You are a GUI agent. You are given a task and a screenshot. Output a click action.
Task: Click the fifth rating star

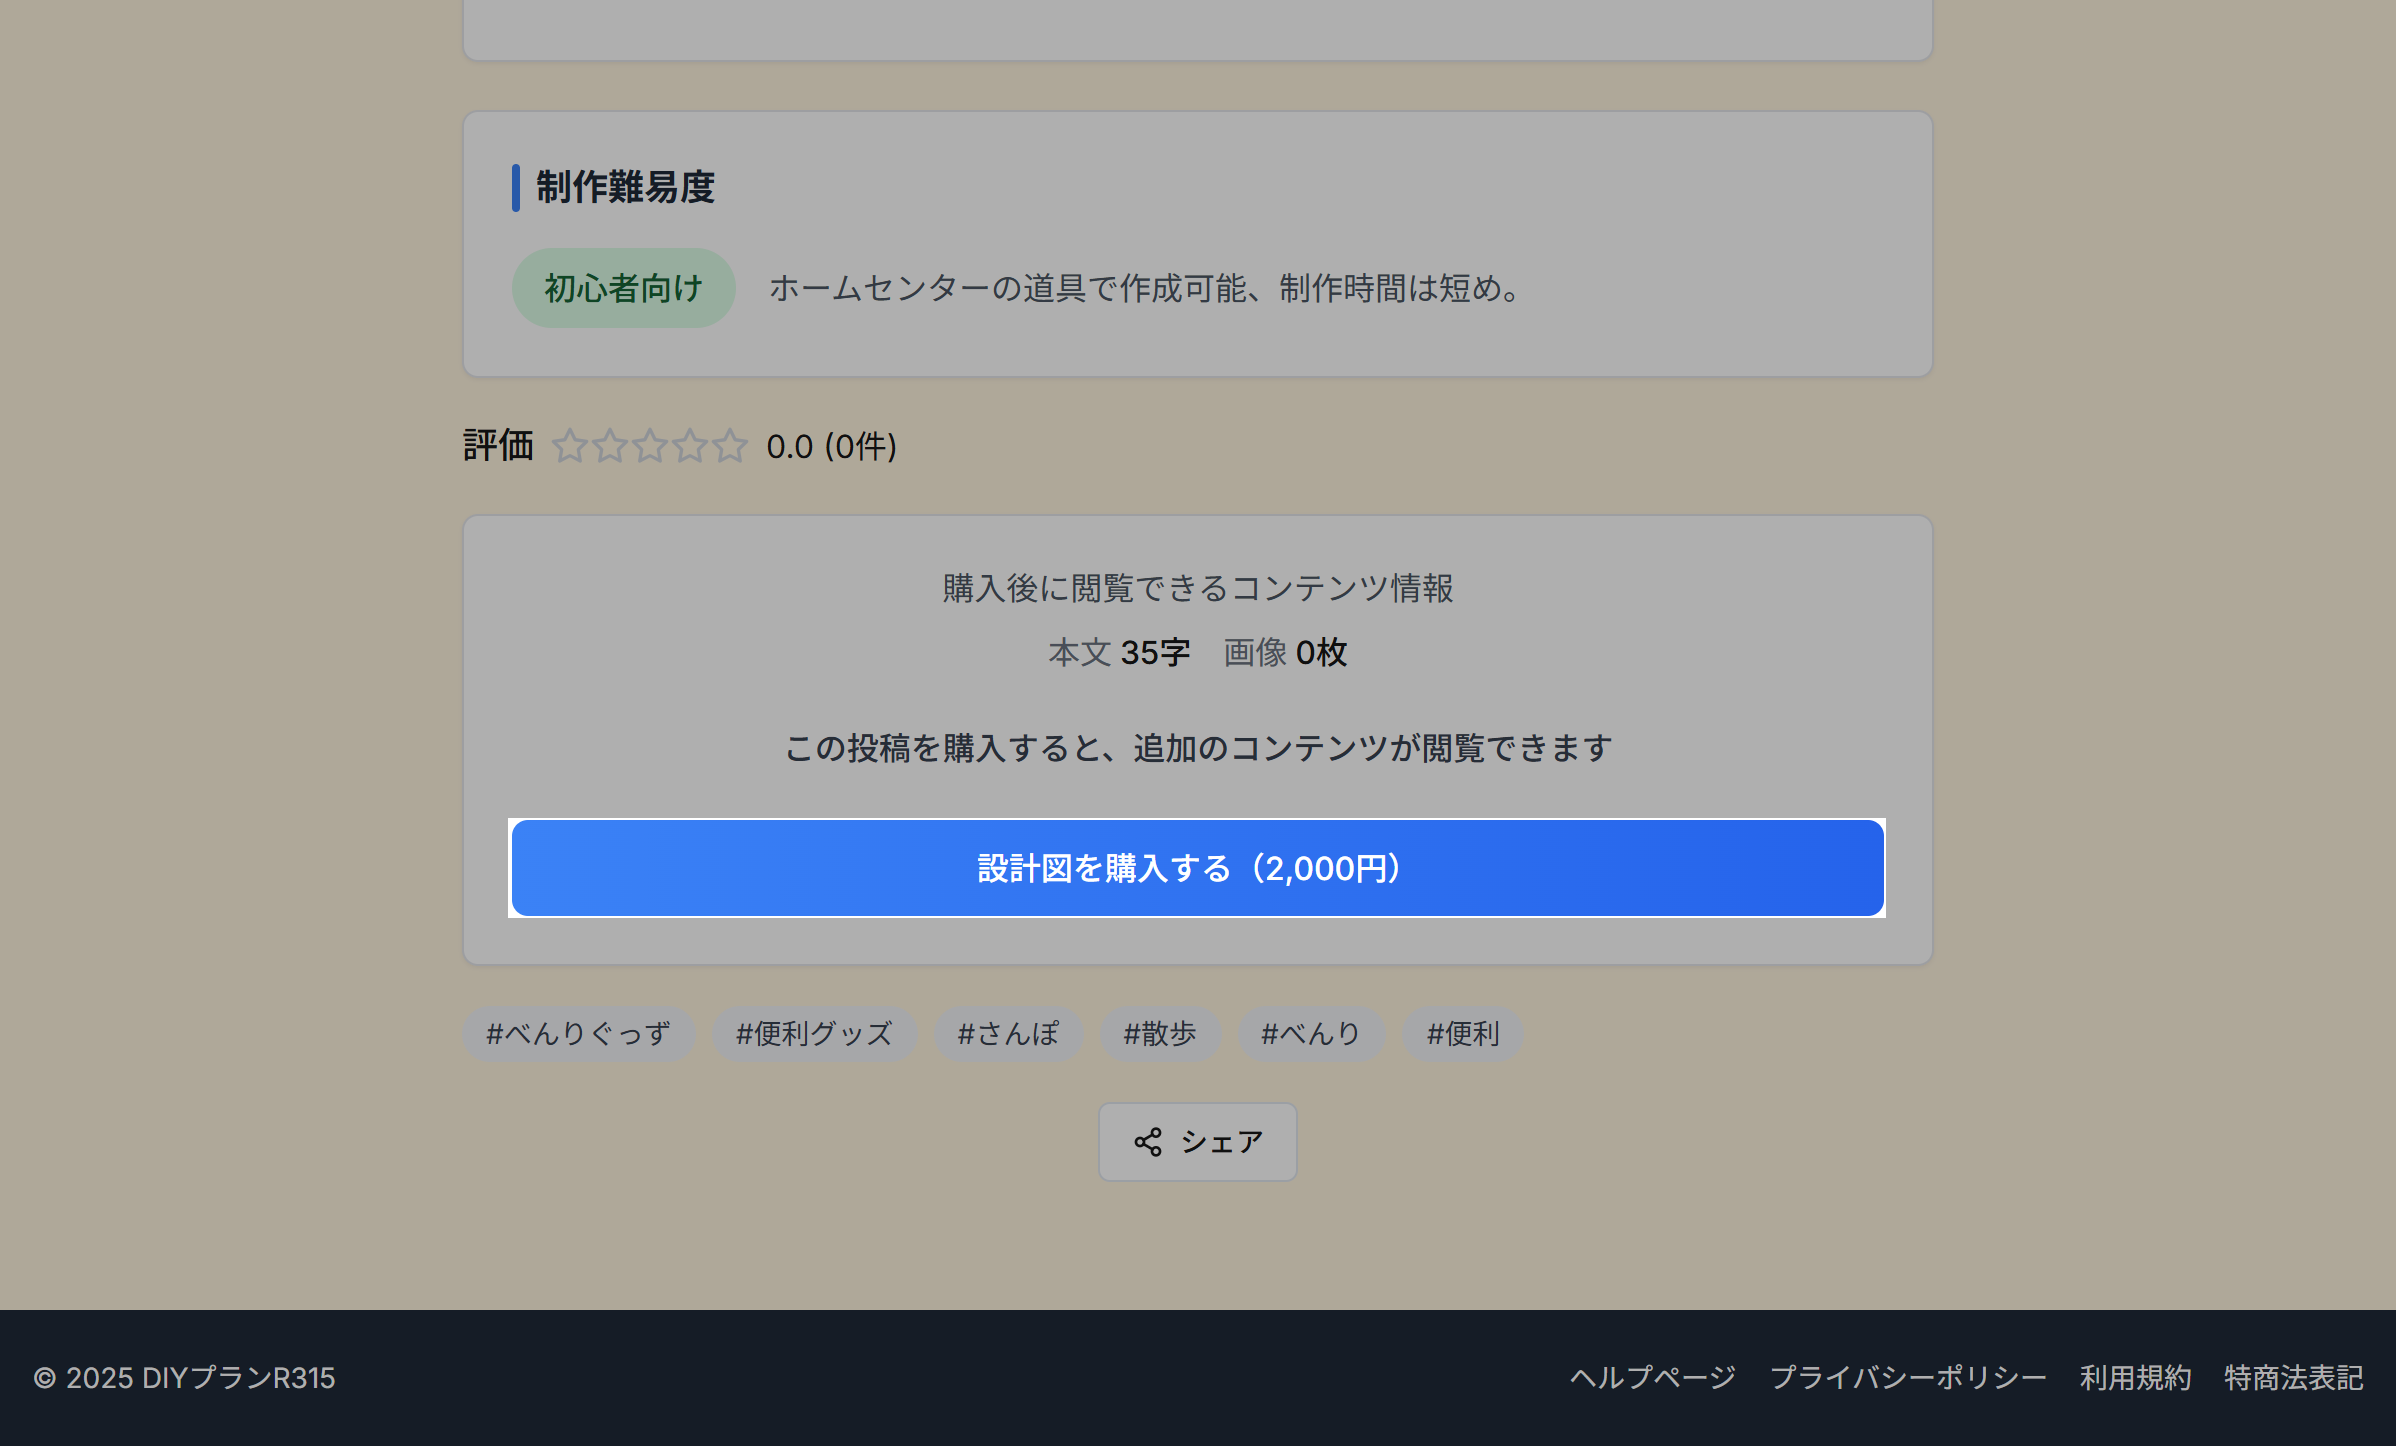pos(730,446)
